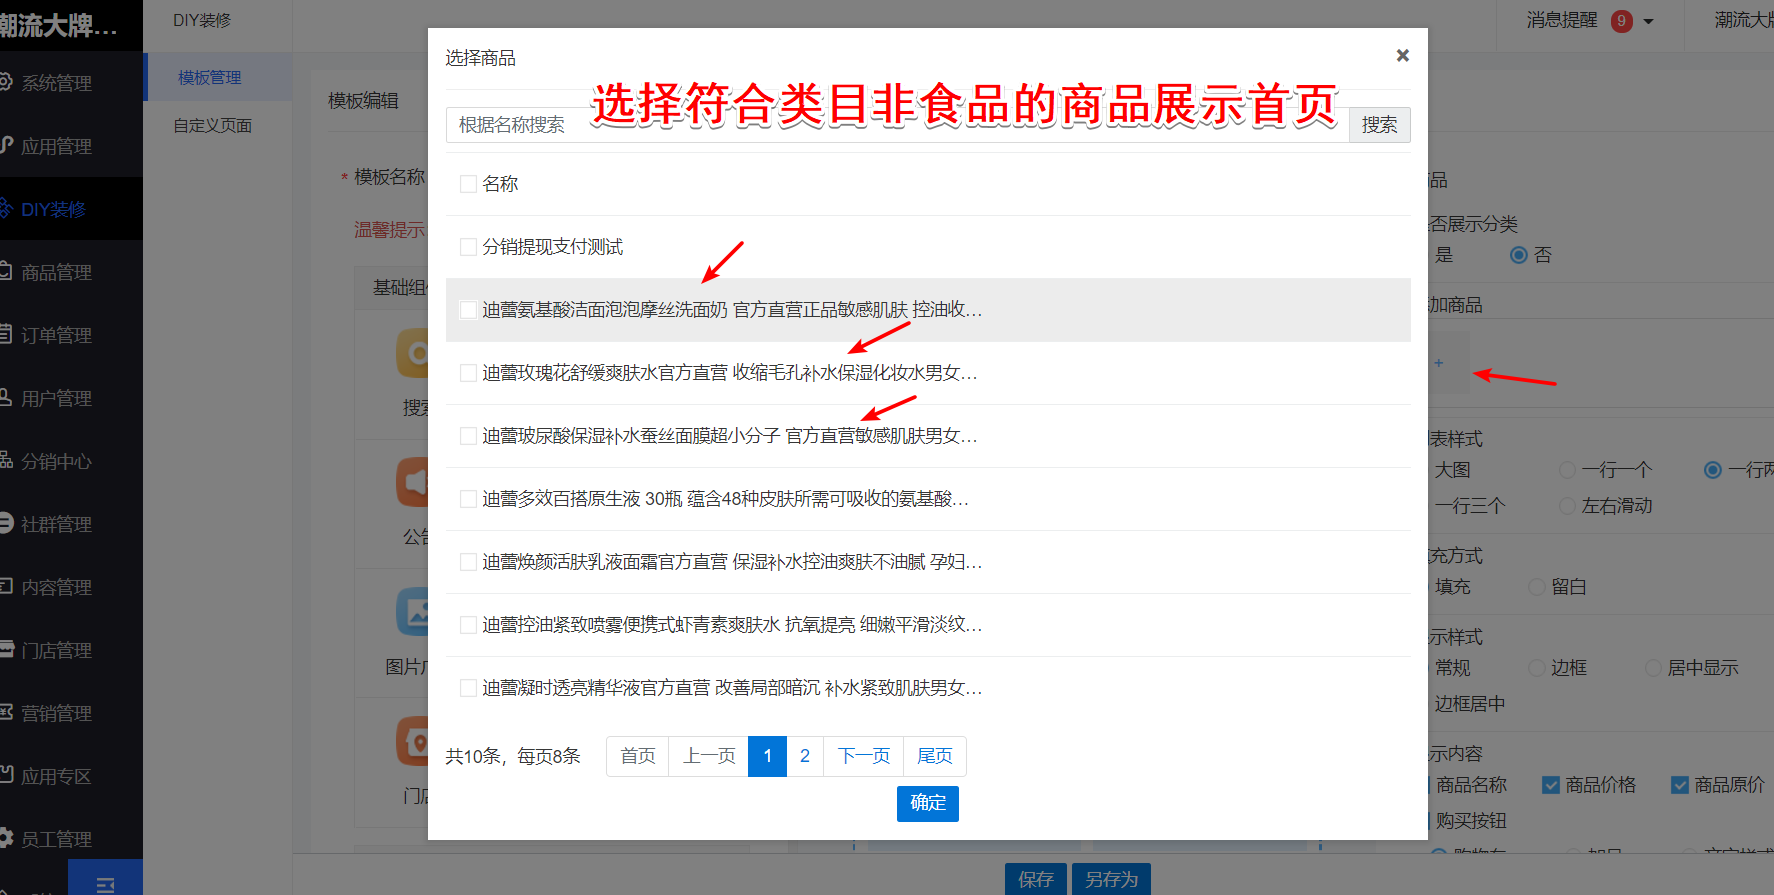This screenshot has height=895, width=1774.
Task: Check the 迪蕾玻尿酸保湿补水蚕丝面膜 product
Action: (x=468, y=436)
